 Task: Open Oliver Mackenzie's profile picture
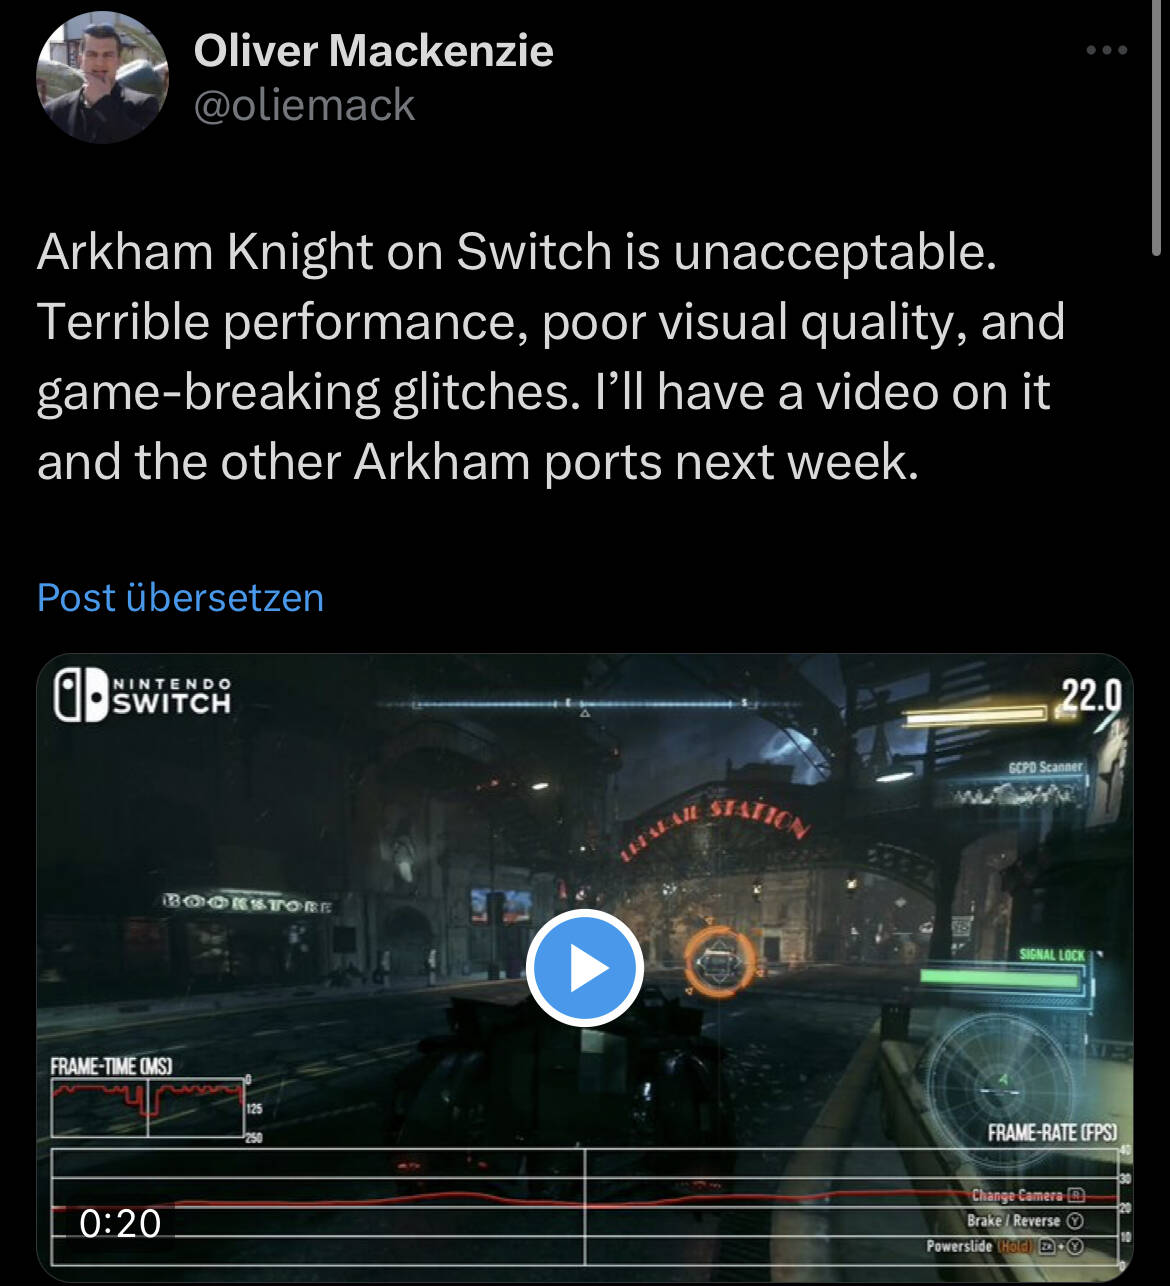coord(102,78)
